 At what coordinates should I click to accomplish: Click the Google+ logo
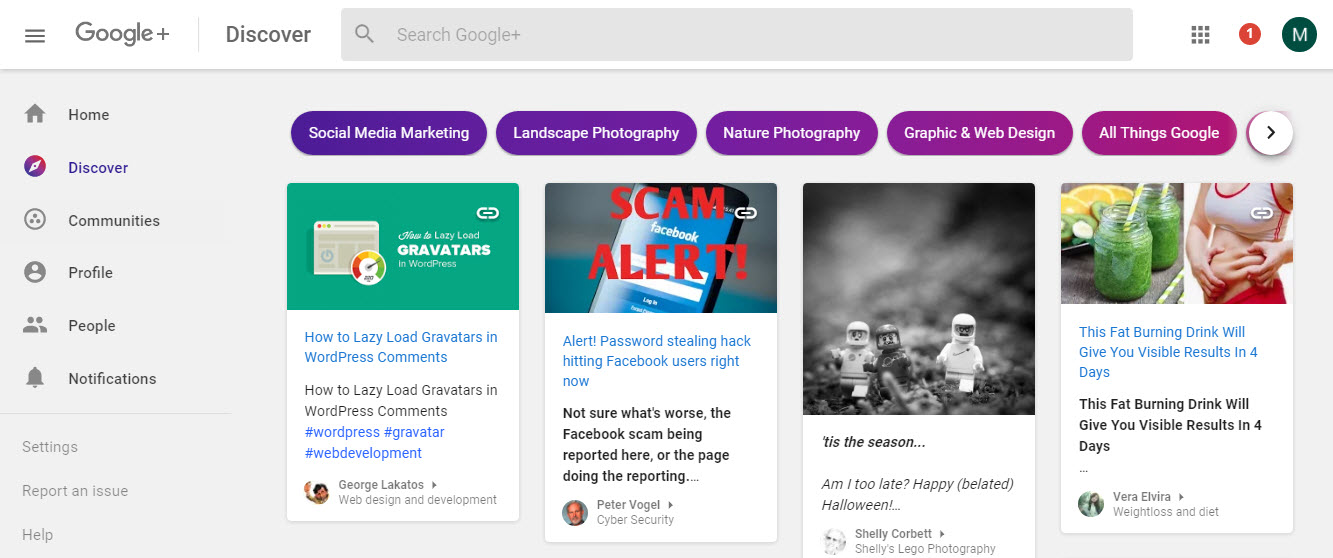[122, 34]
